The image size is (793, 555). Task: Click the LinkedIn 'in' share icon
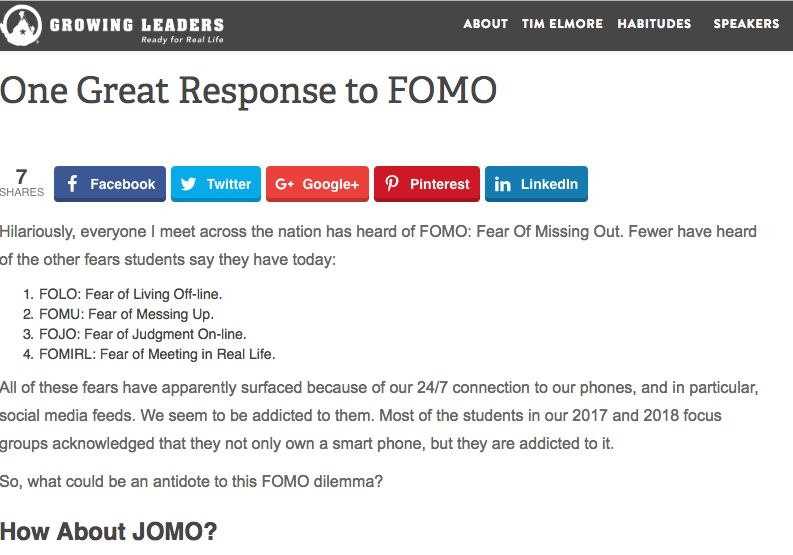502,184
